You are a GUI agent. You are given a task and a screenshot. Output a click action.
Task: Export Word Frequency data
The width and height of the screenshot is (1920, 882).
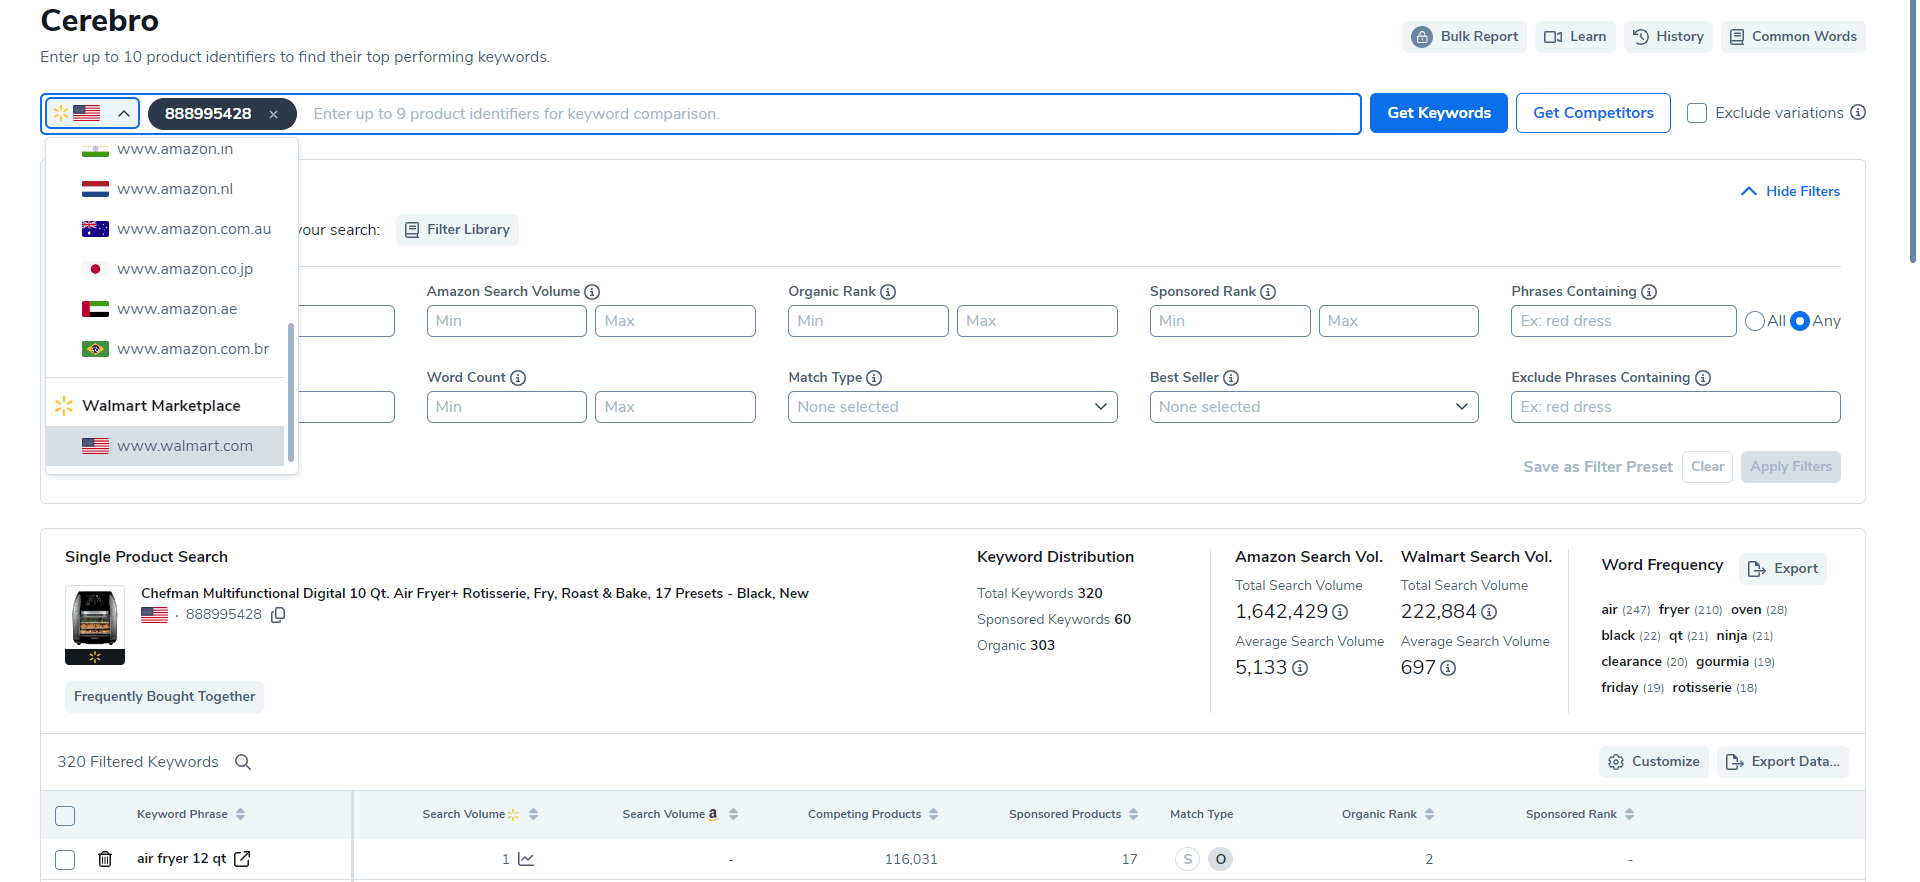point(1783,569)
